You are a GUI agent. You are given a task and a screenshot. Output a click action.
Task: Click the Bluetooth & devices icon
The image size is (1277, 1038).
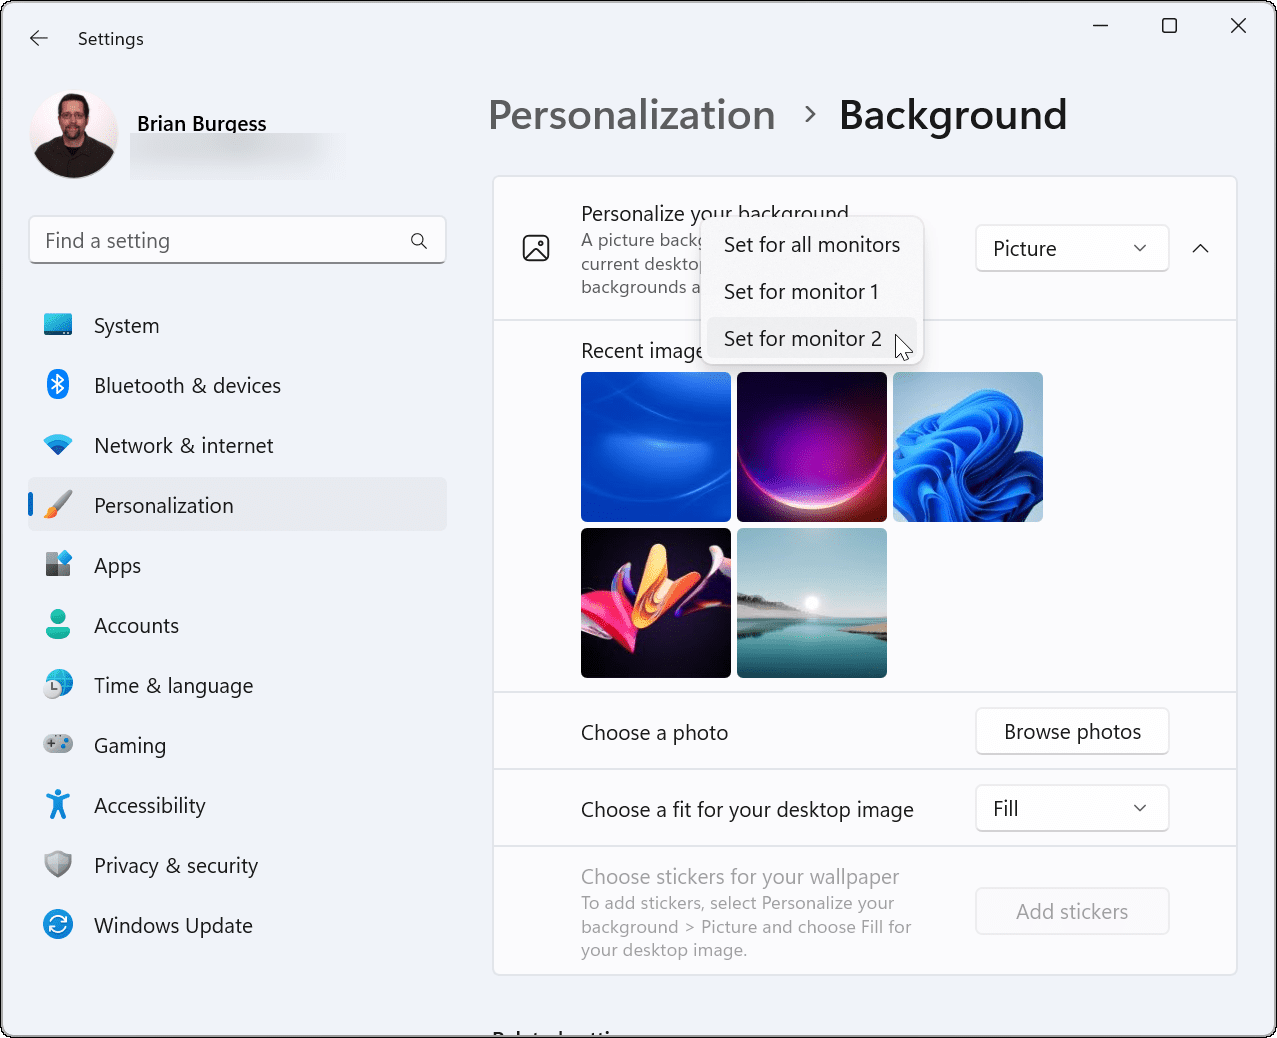[58, 385]
